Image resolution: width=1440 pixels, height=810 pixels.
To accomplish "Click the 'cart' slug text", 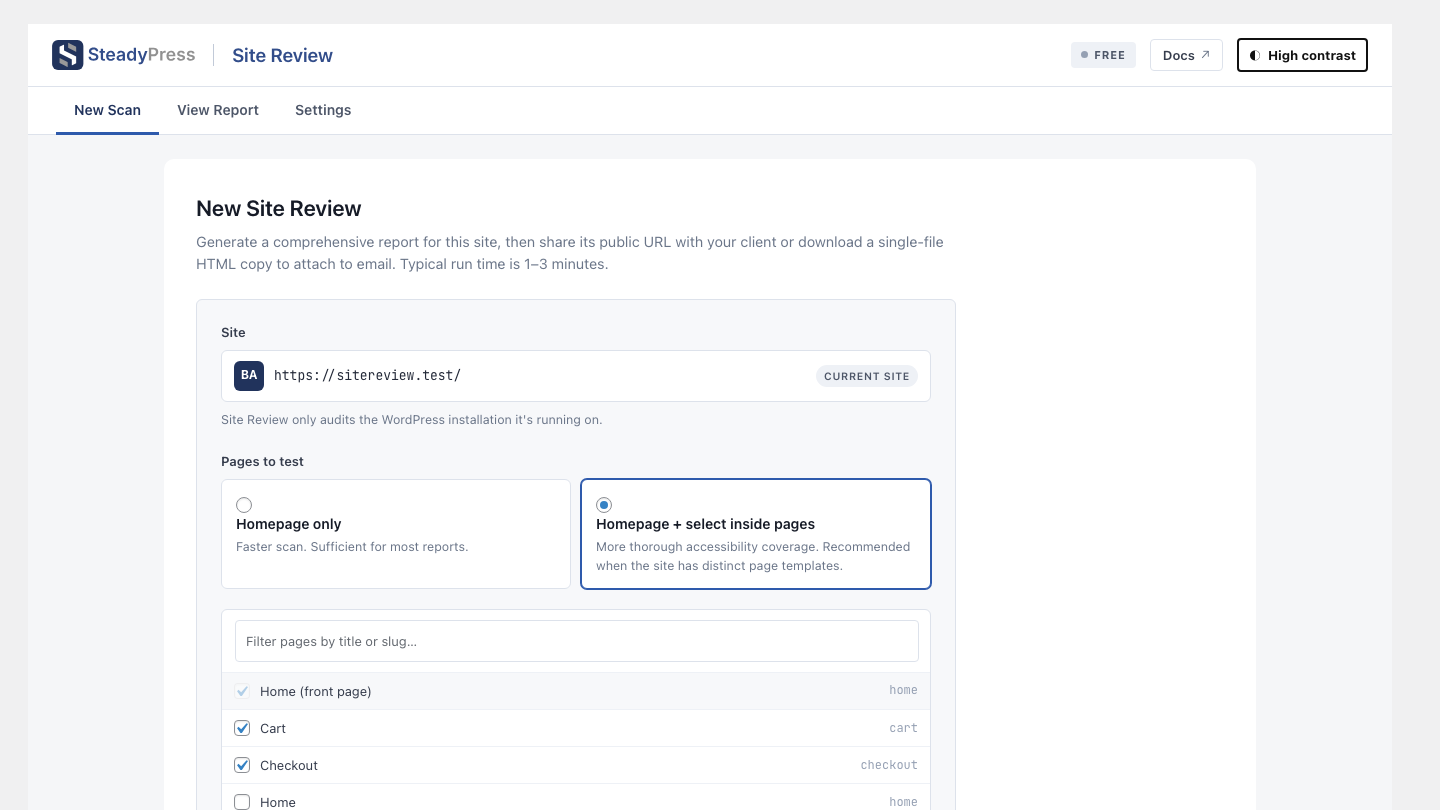I will tap(903, 728).
